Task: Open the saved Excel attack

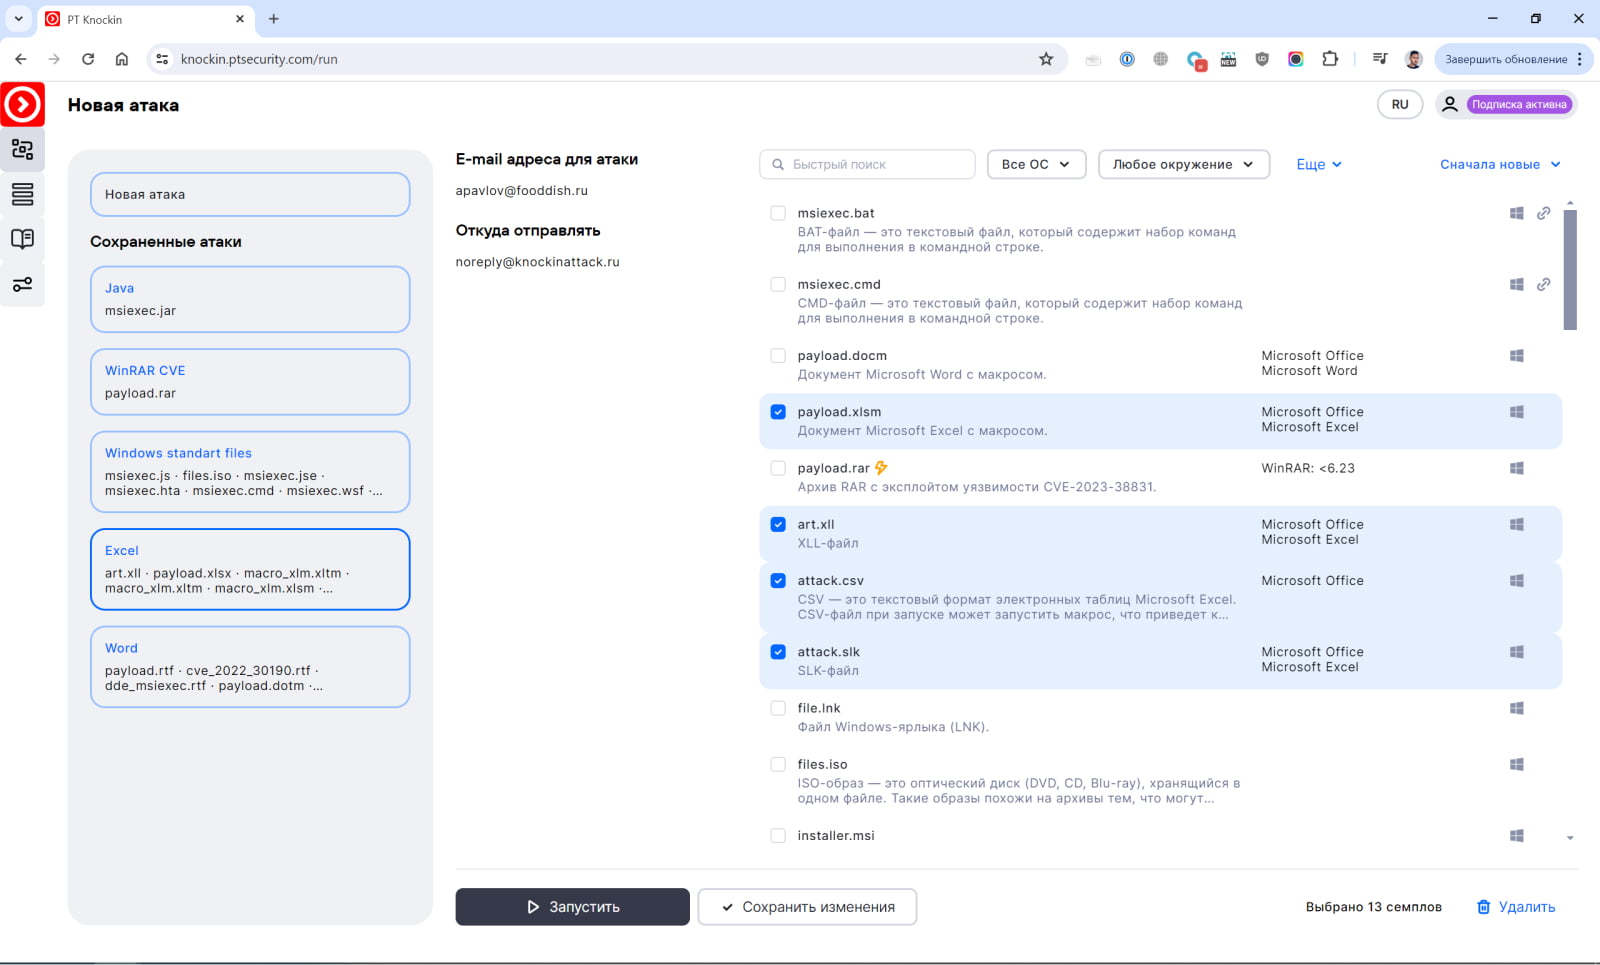Action: [250, 569]
